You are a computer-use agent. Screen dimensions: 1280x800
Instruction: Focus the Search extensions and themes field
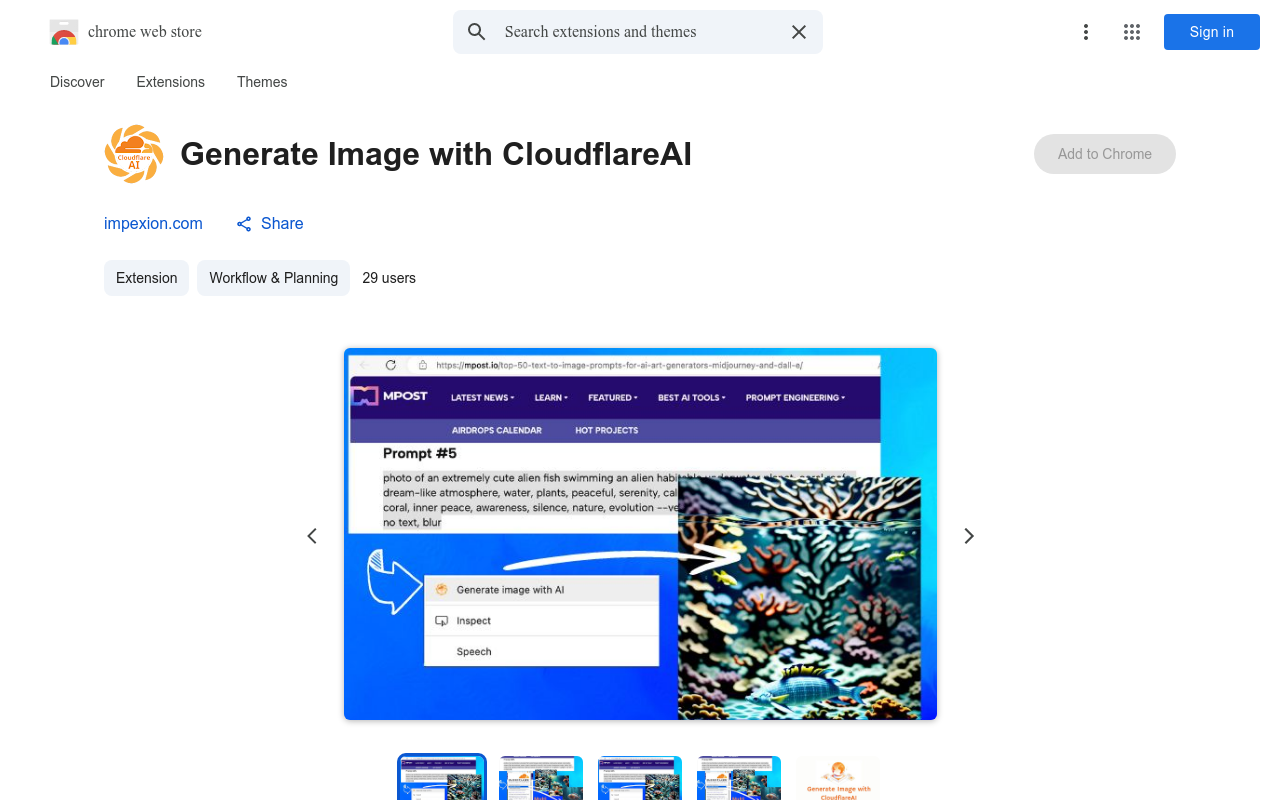(638, 32)
